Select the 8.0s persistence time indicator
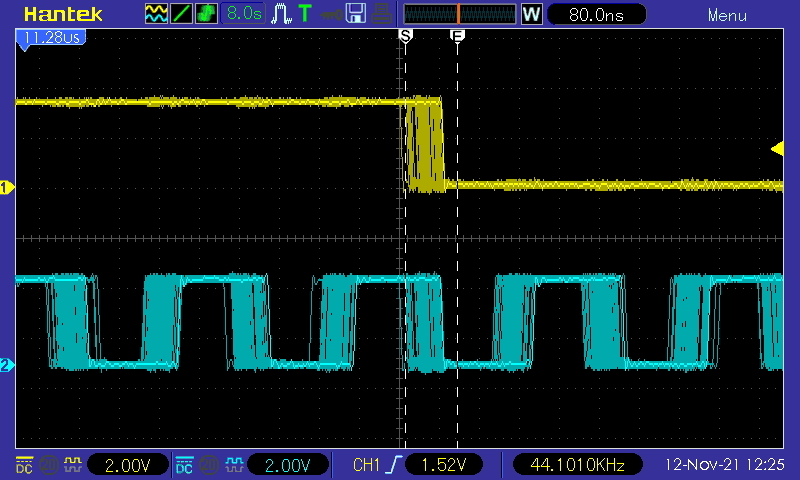 coord(243,14)
